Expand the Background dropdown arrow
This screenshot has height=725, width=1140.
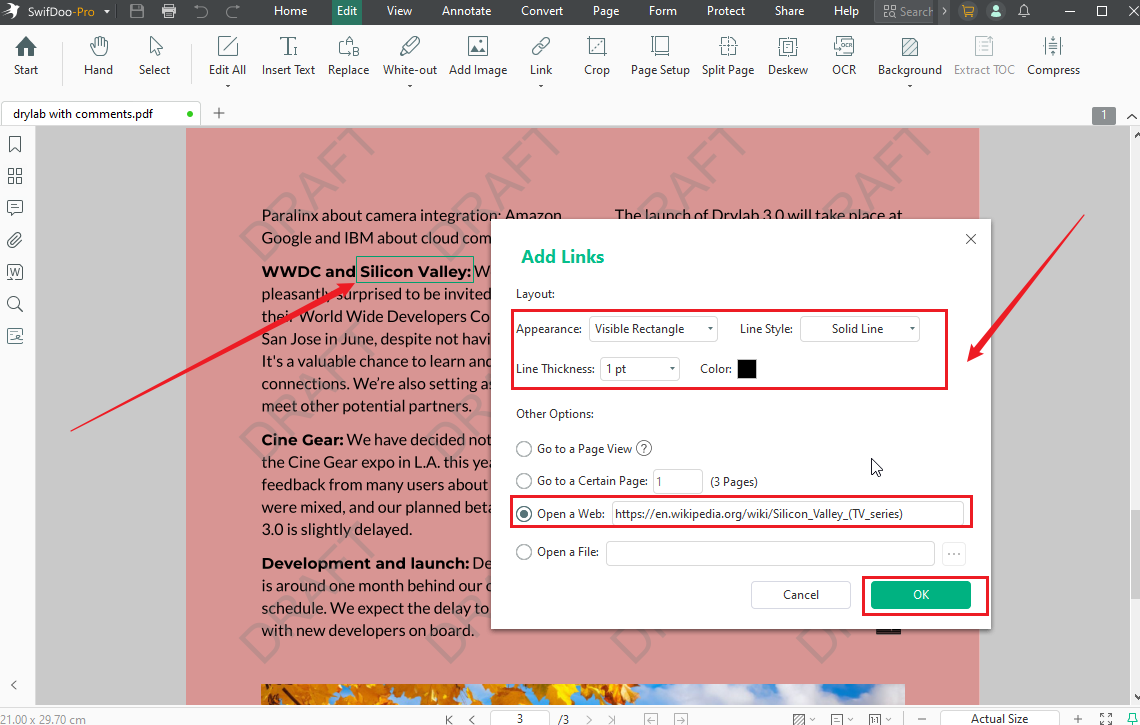point(910,86)
